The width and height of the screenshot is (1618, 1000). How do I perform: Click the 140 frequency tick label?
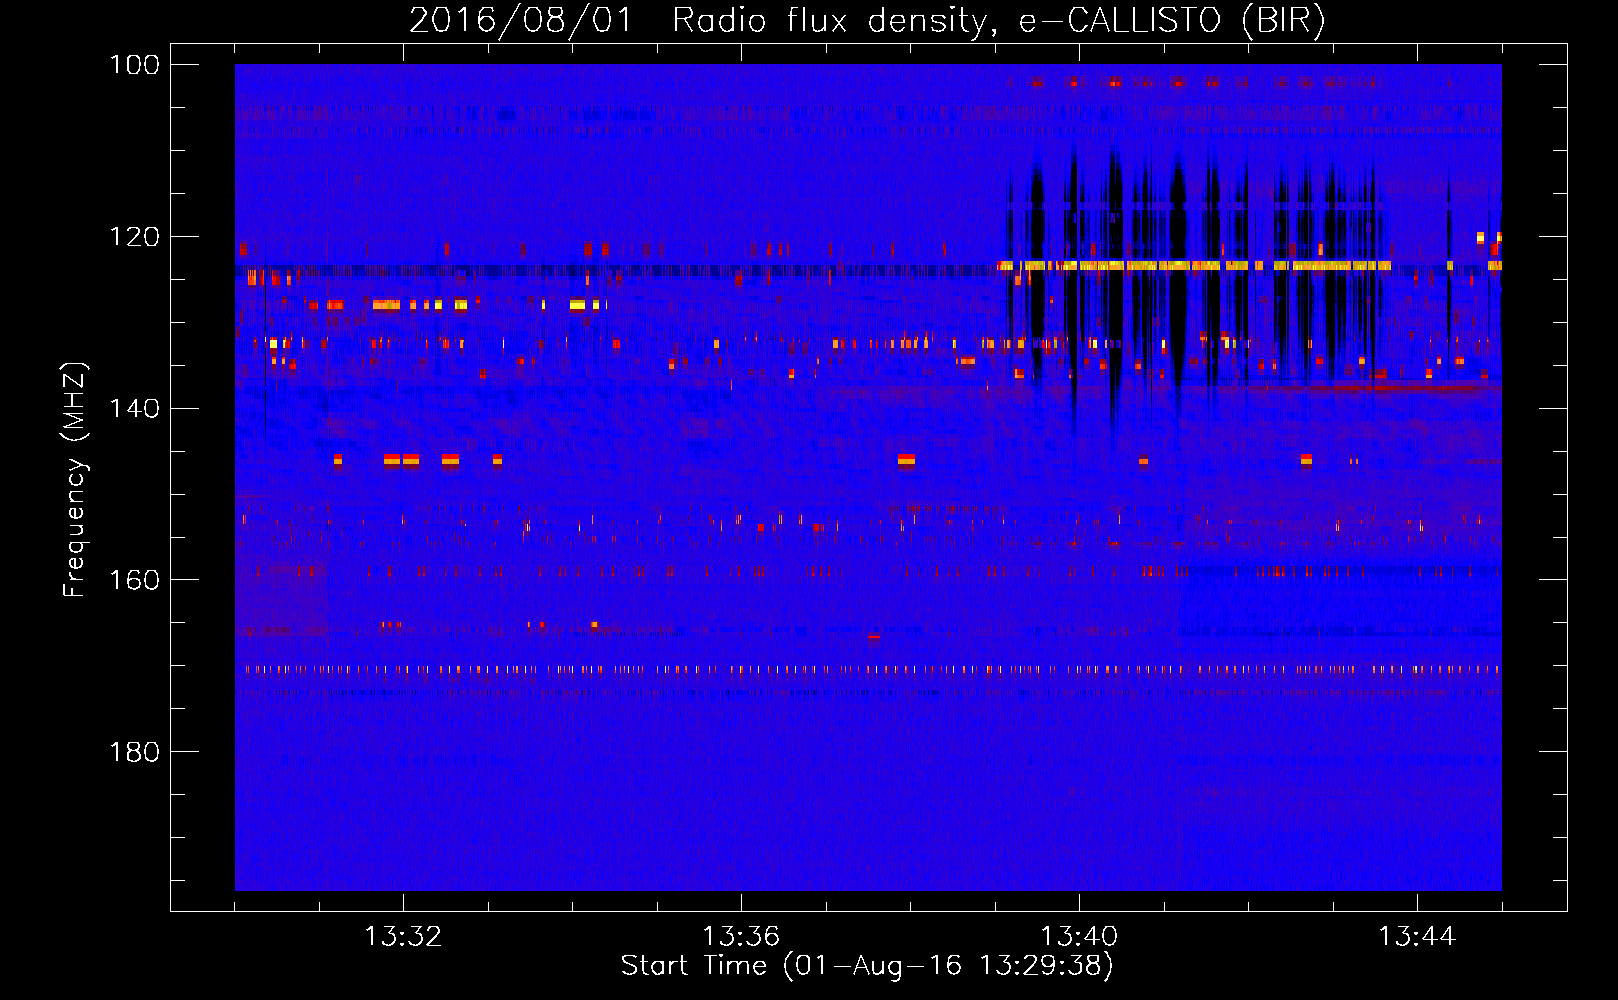click(x=134, y=408)
